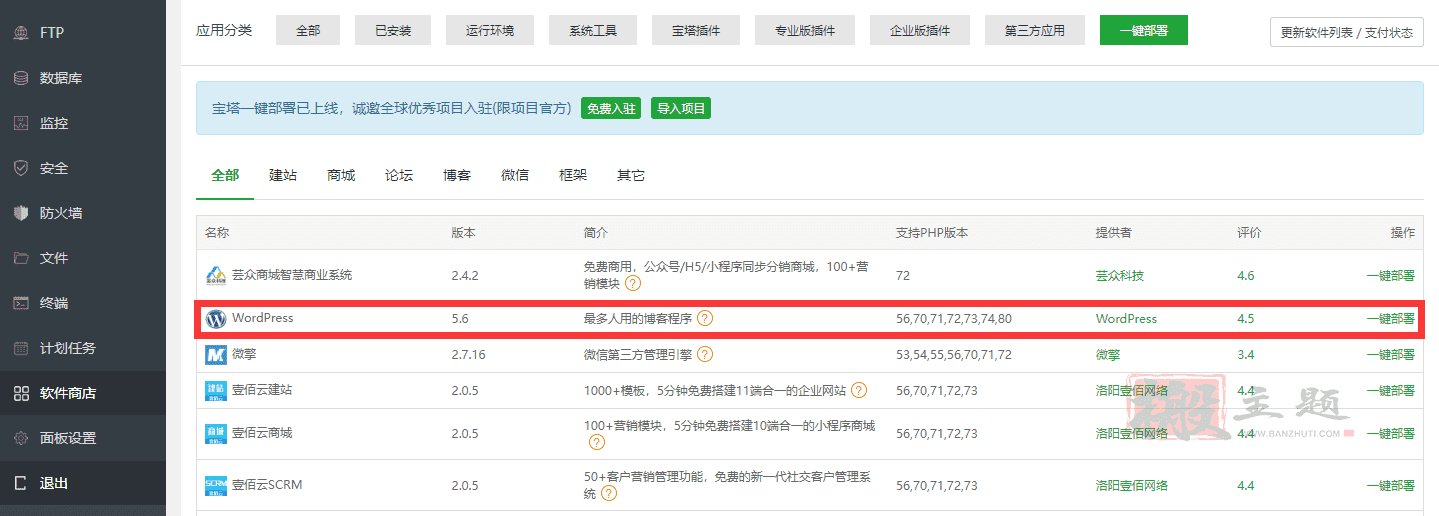Click the security shield check icon
Screen dimensions: 1439x516
21,168
